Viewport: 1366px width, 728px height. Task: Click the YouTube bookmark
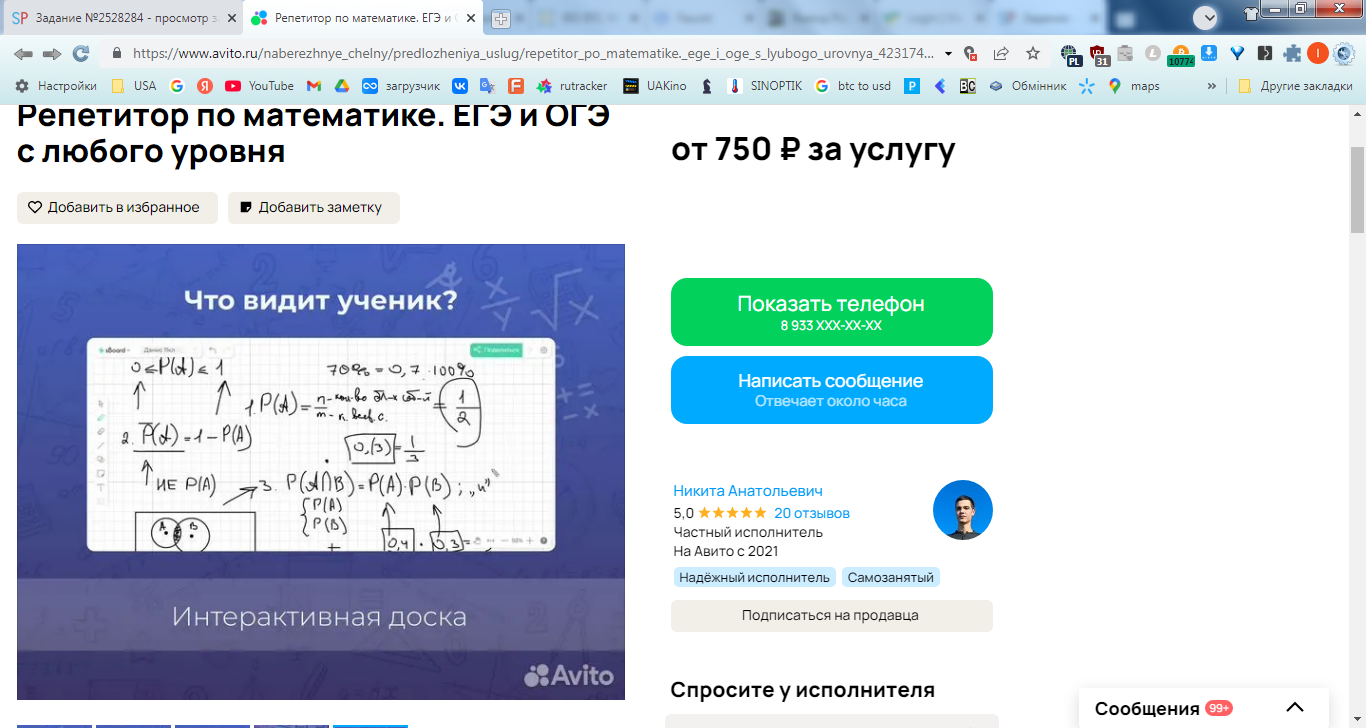259,86
